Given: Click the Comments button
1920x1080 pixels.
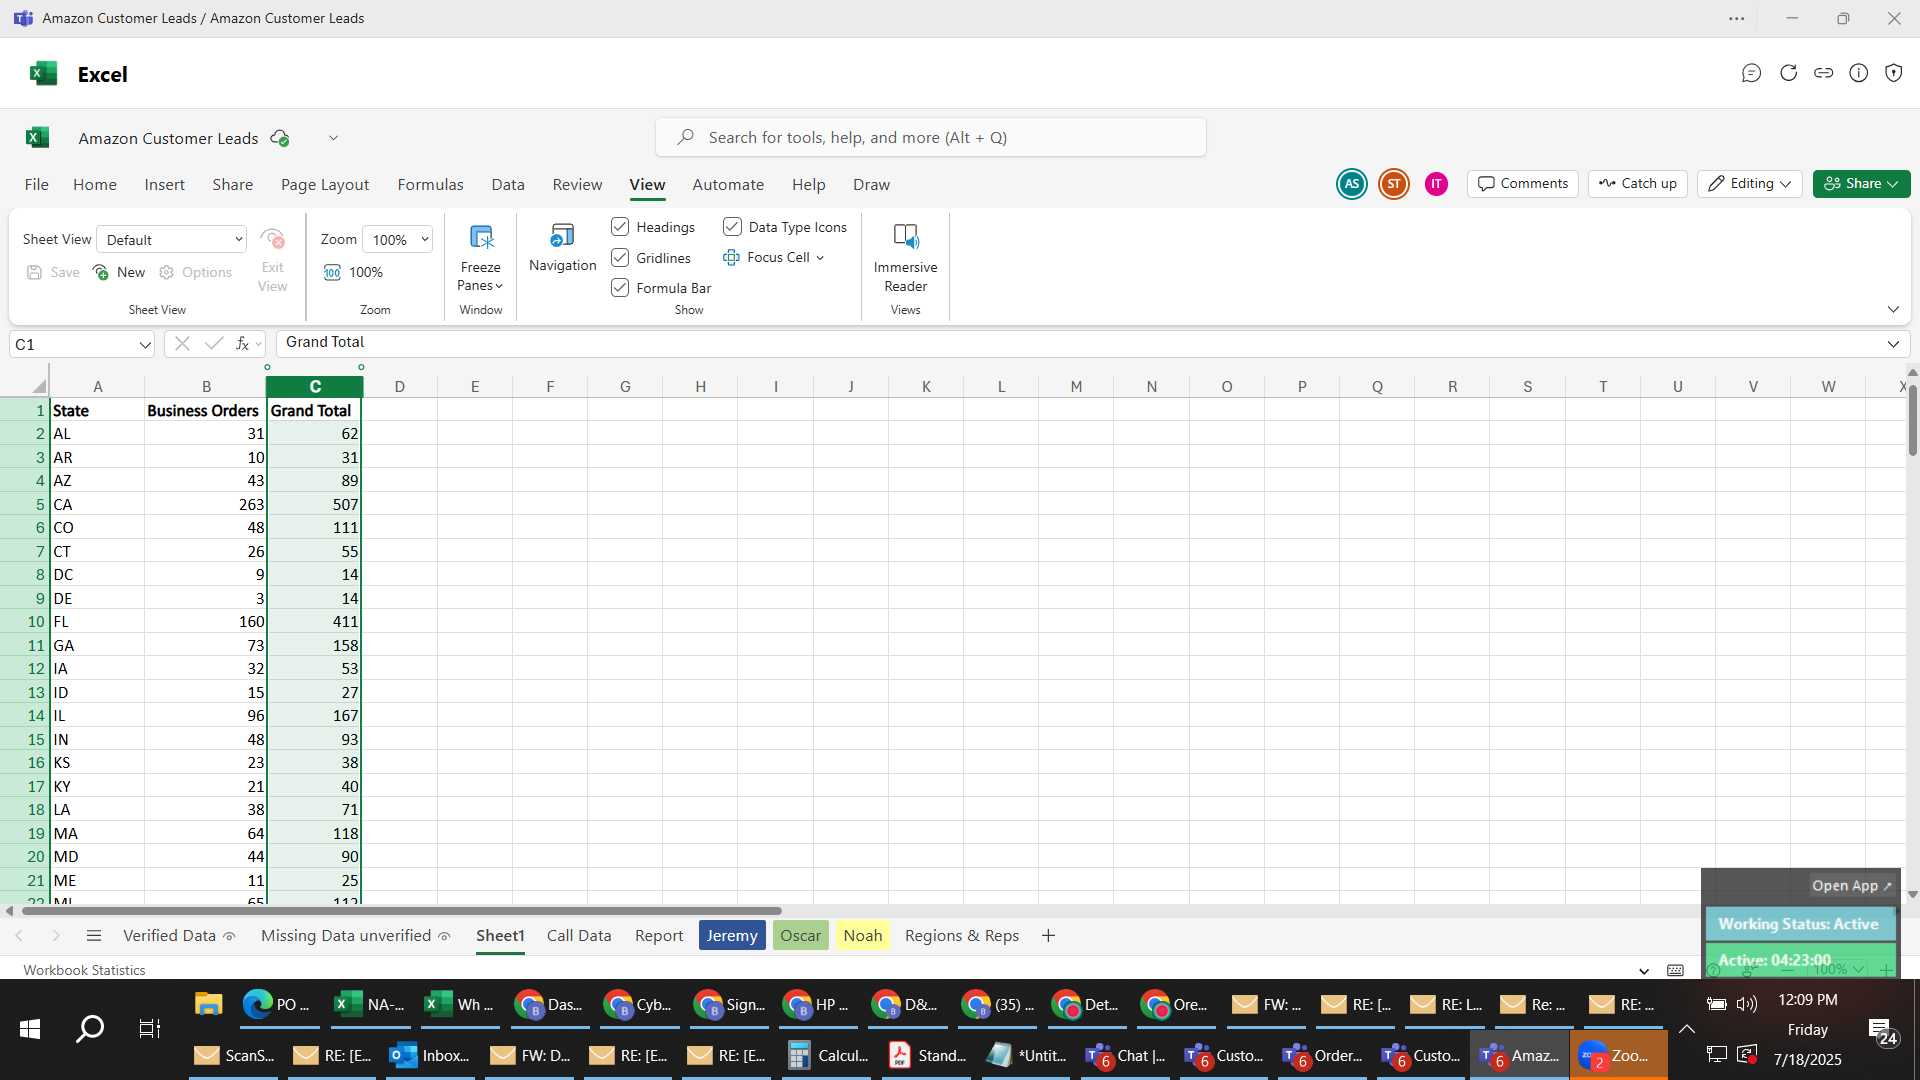Looking at the screenshot, I should pos(1523,184).
